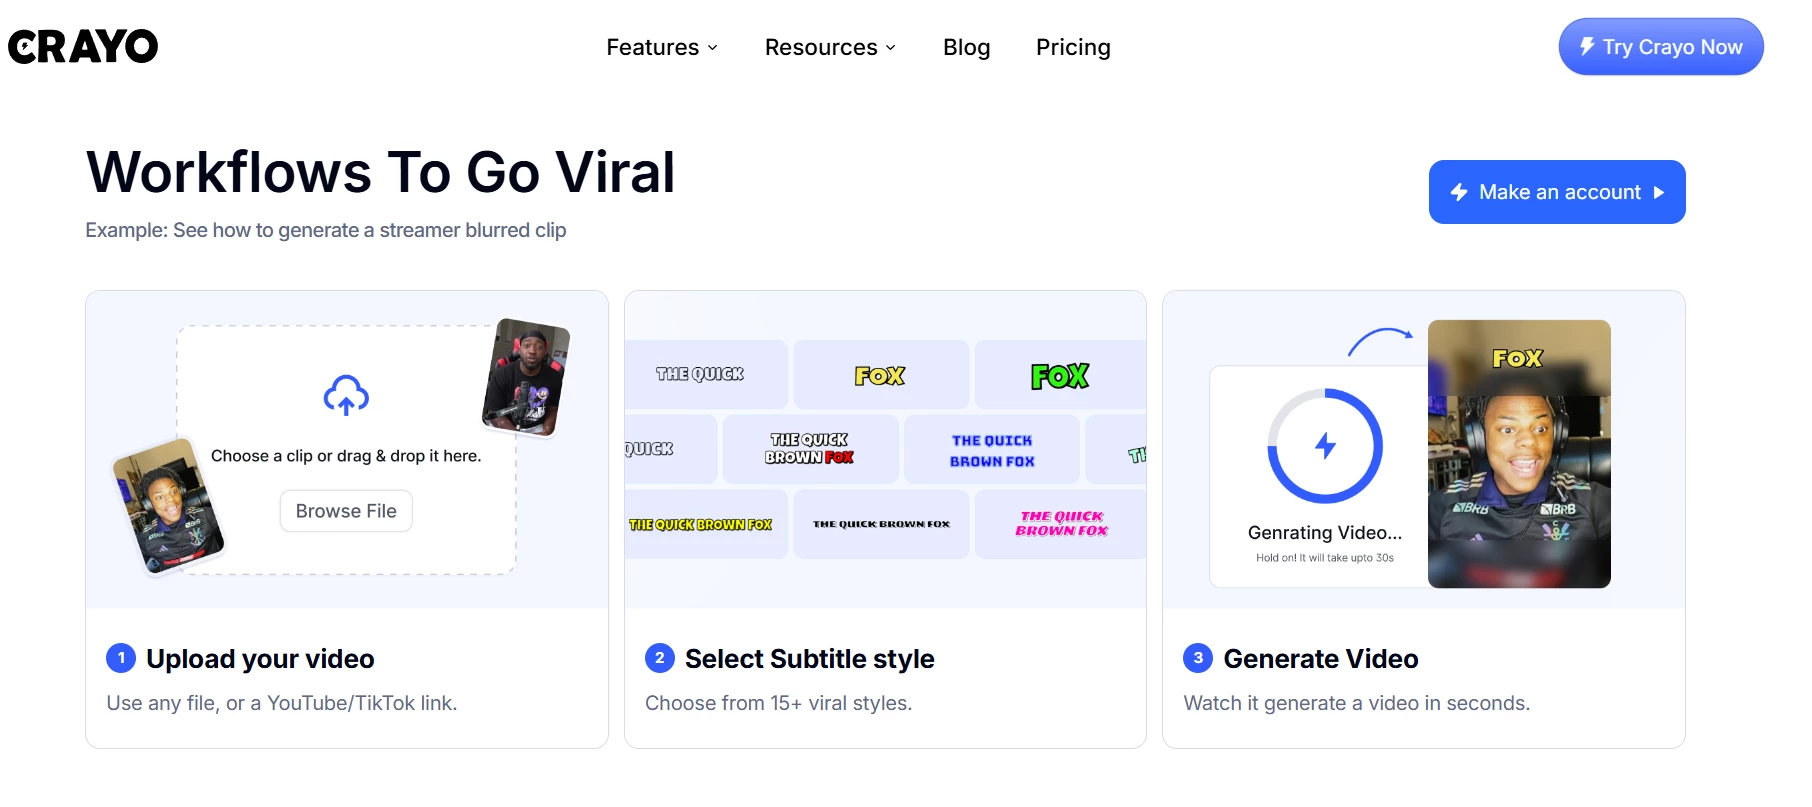Expand the Resources dropdown chevron
The width and height of the screenshot is (1812, 807).
pos(891,48)
